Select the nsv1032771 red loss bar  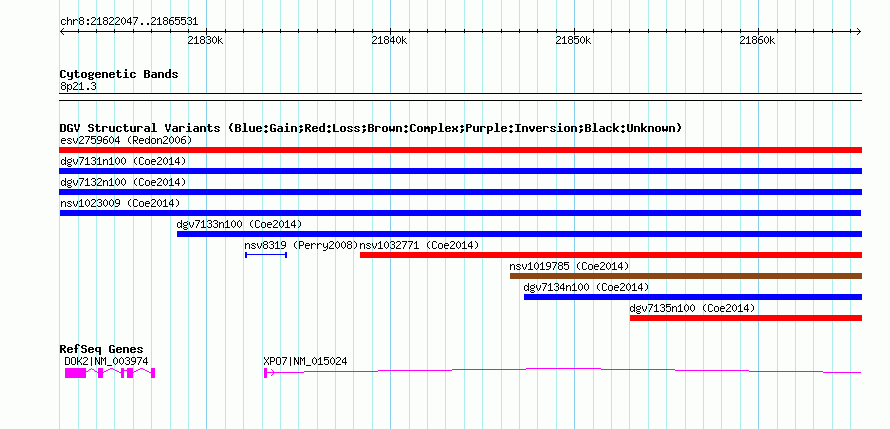coord(611,255)
